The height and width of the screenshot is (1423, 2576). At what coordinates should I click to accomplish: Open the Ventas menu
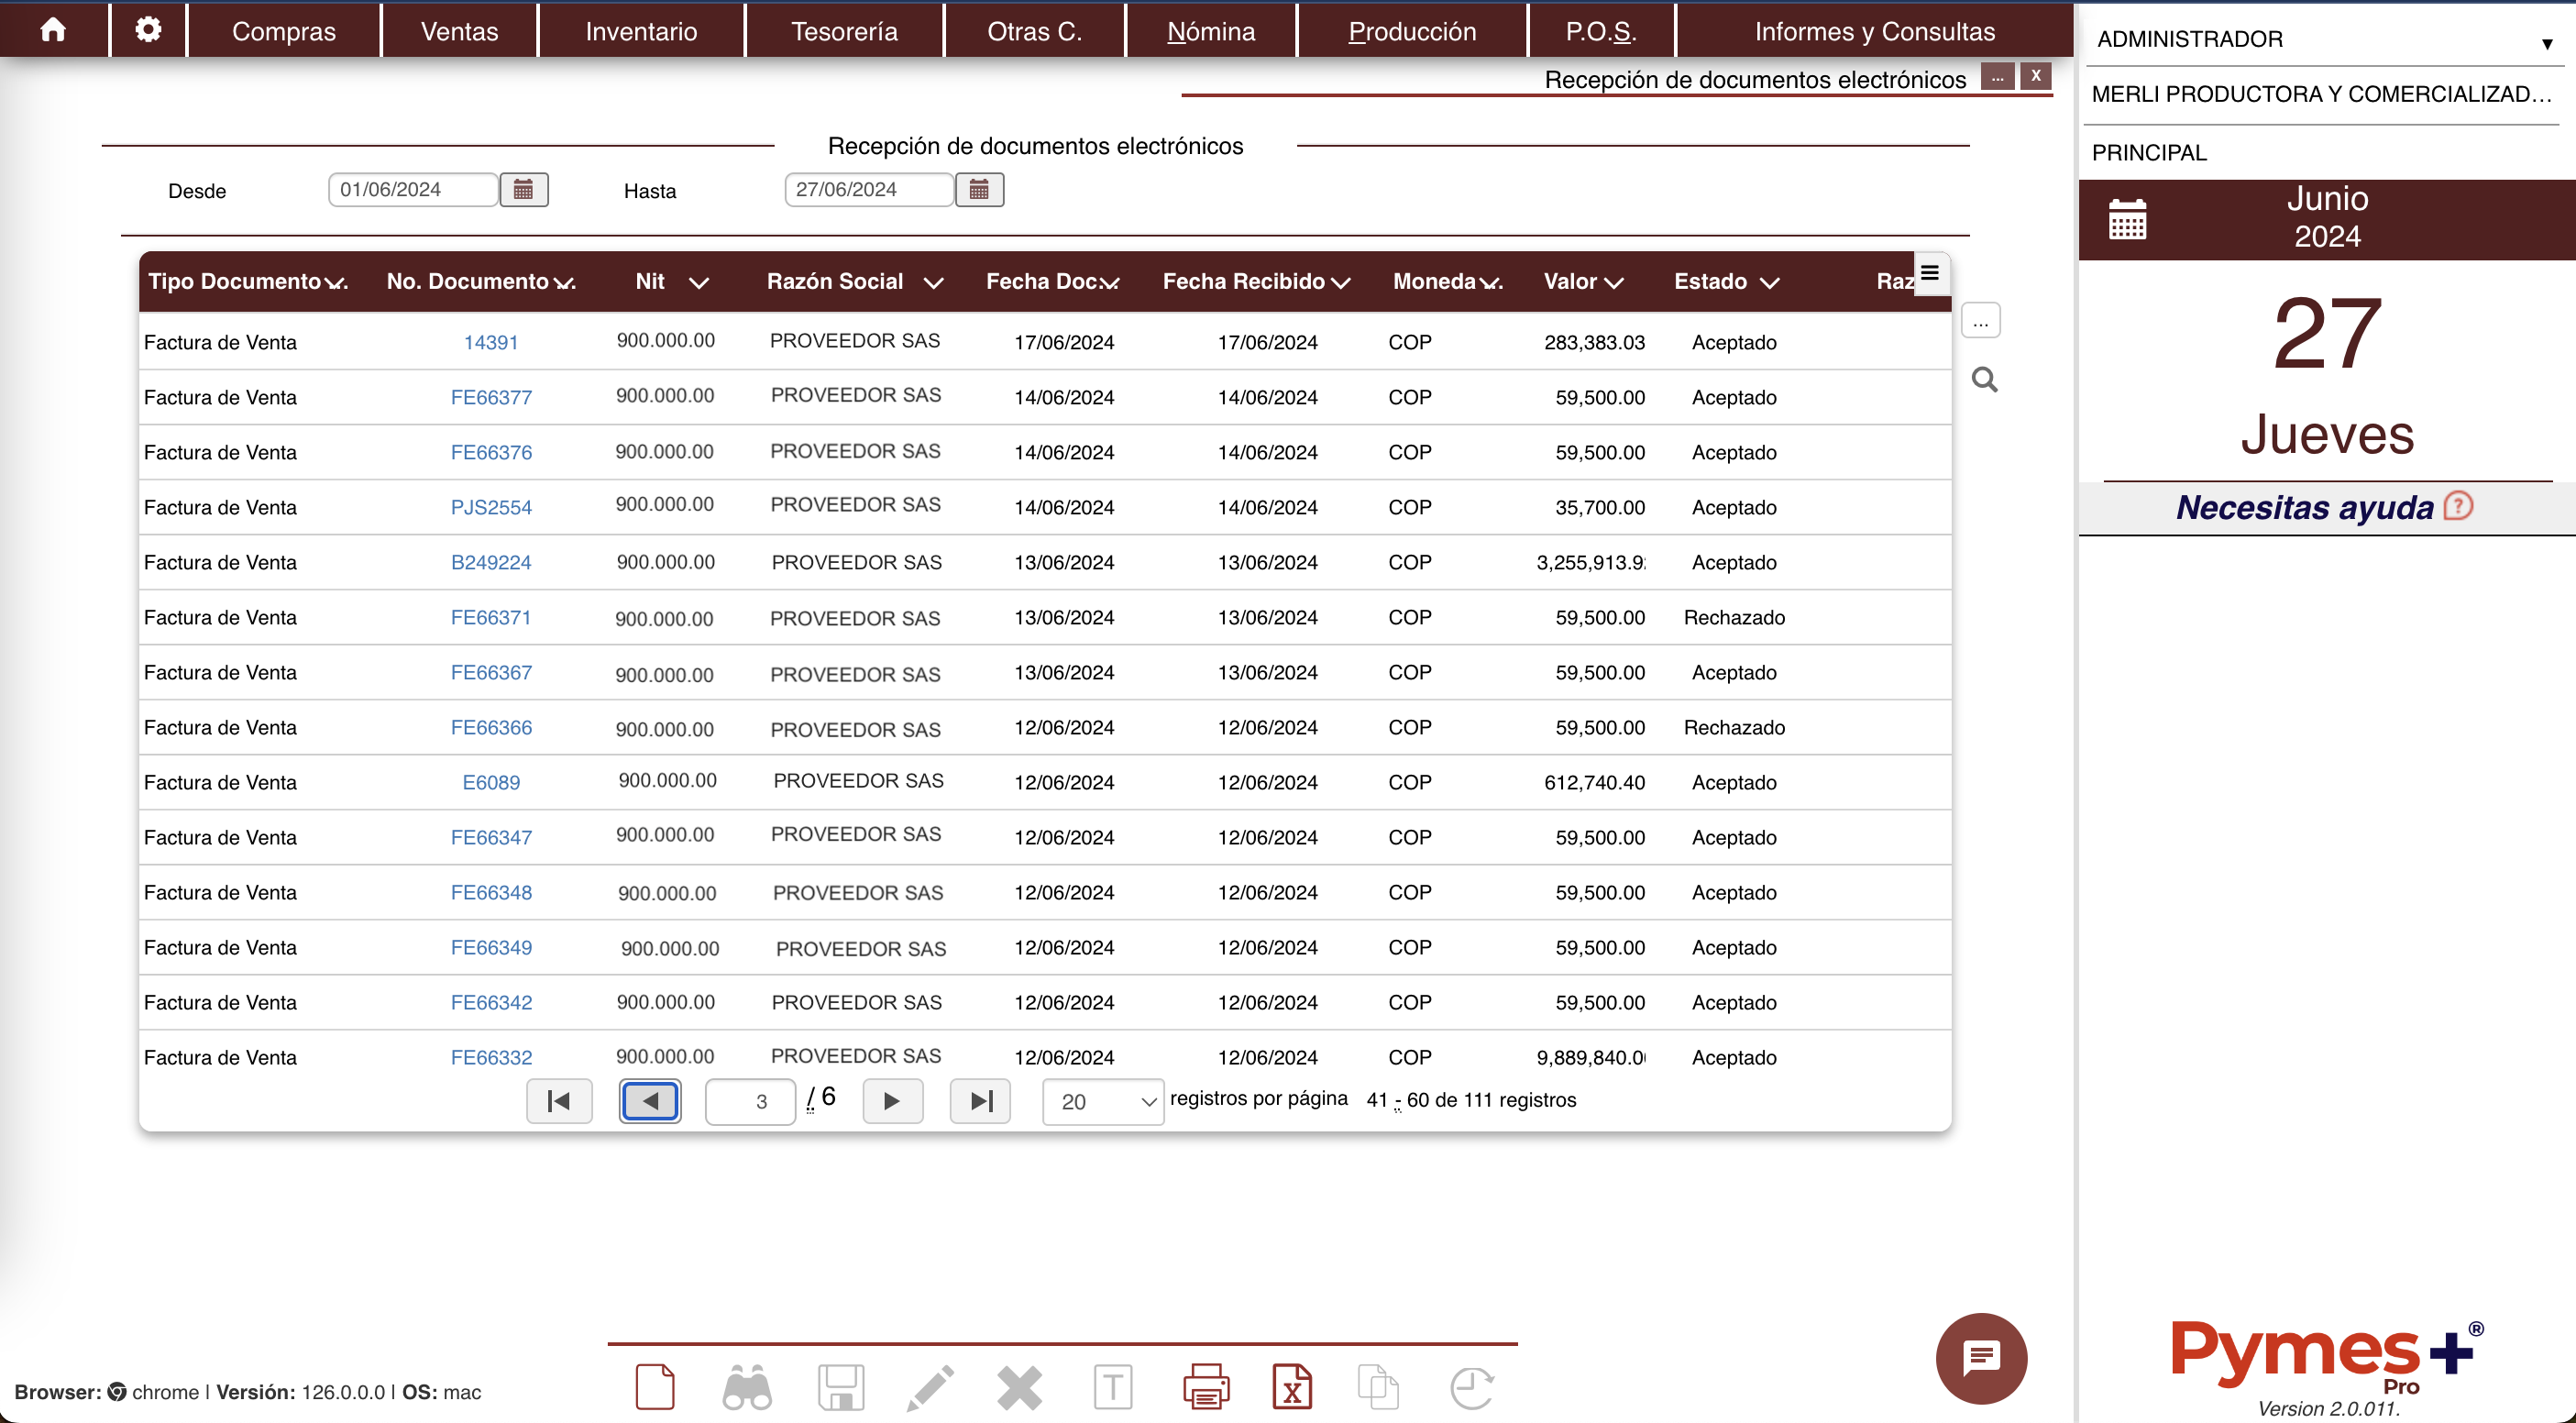[459, 31]
